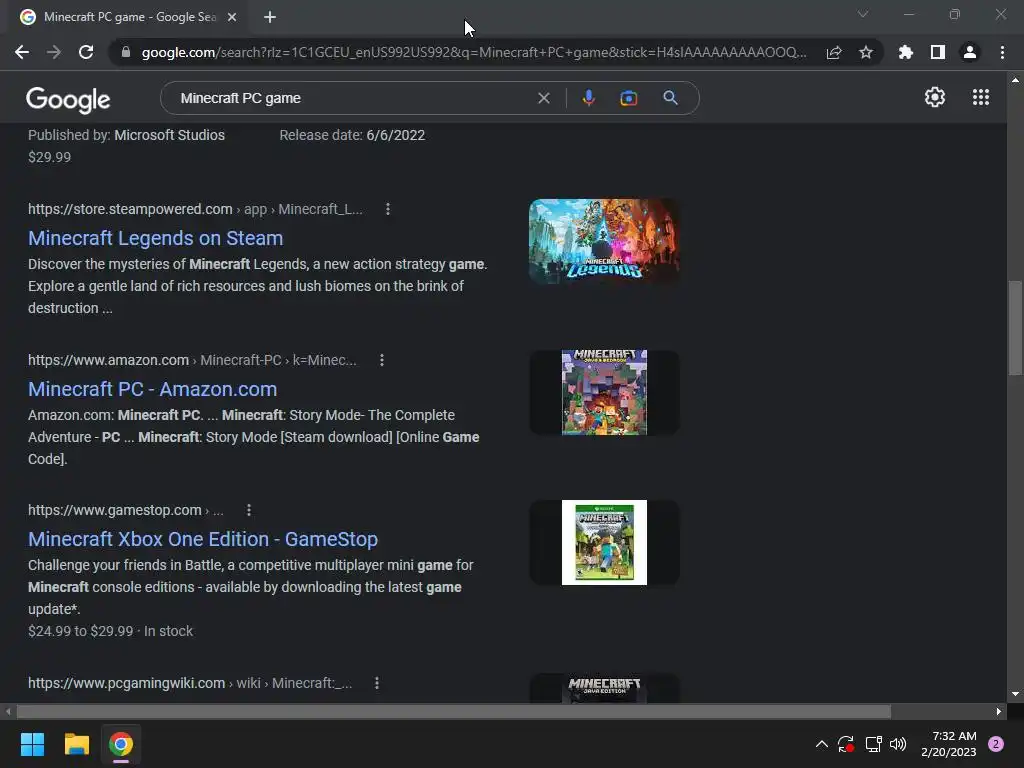Viewport: 1024px width, 768px height.
Task: Open a new browser tab
Action: point(270,17)
